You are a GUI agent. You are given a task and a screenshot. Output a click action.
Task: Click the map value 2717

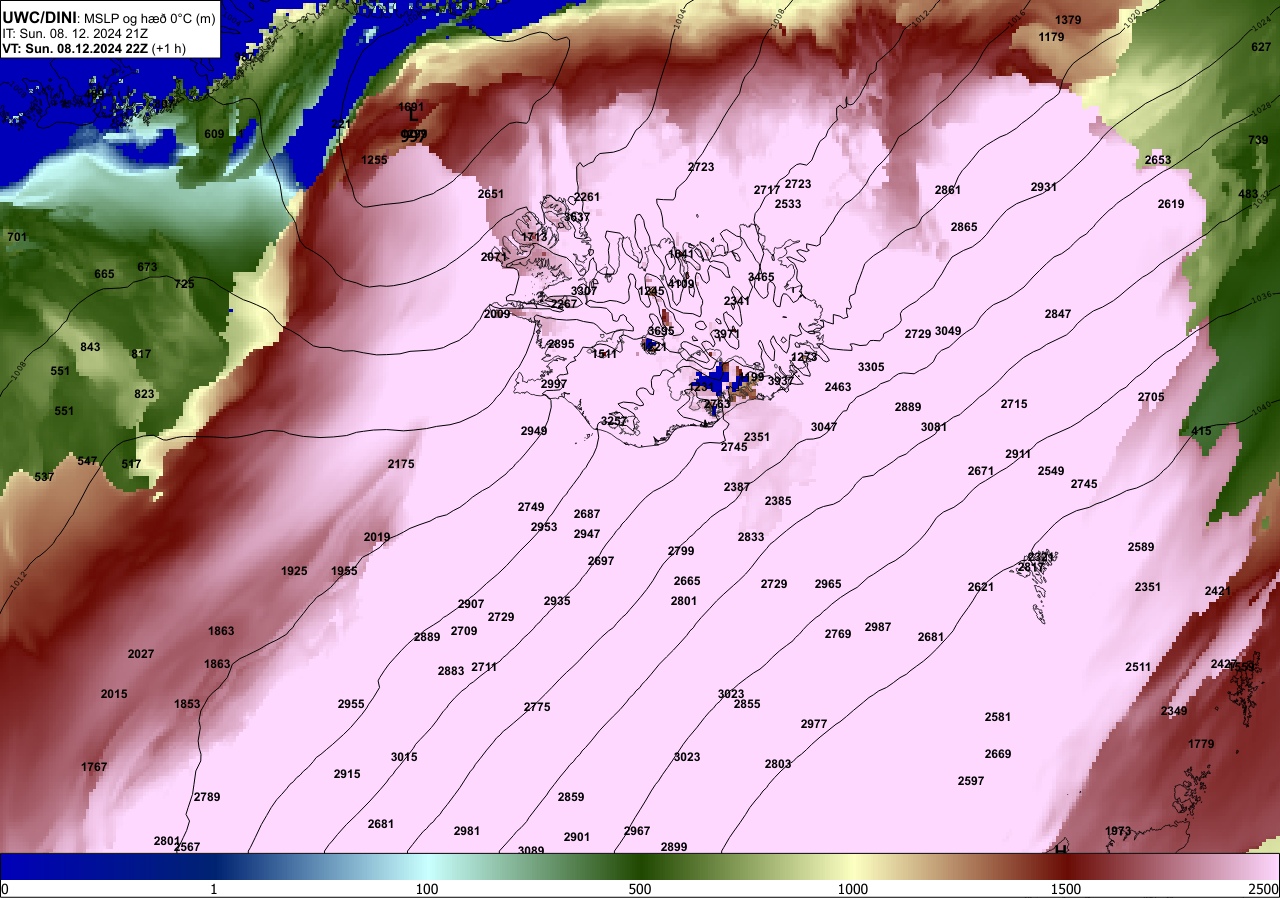pos(767,190)
